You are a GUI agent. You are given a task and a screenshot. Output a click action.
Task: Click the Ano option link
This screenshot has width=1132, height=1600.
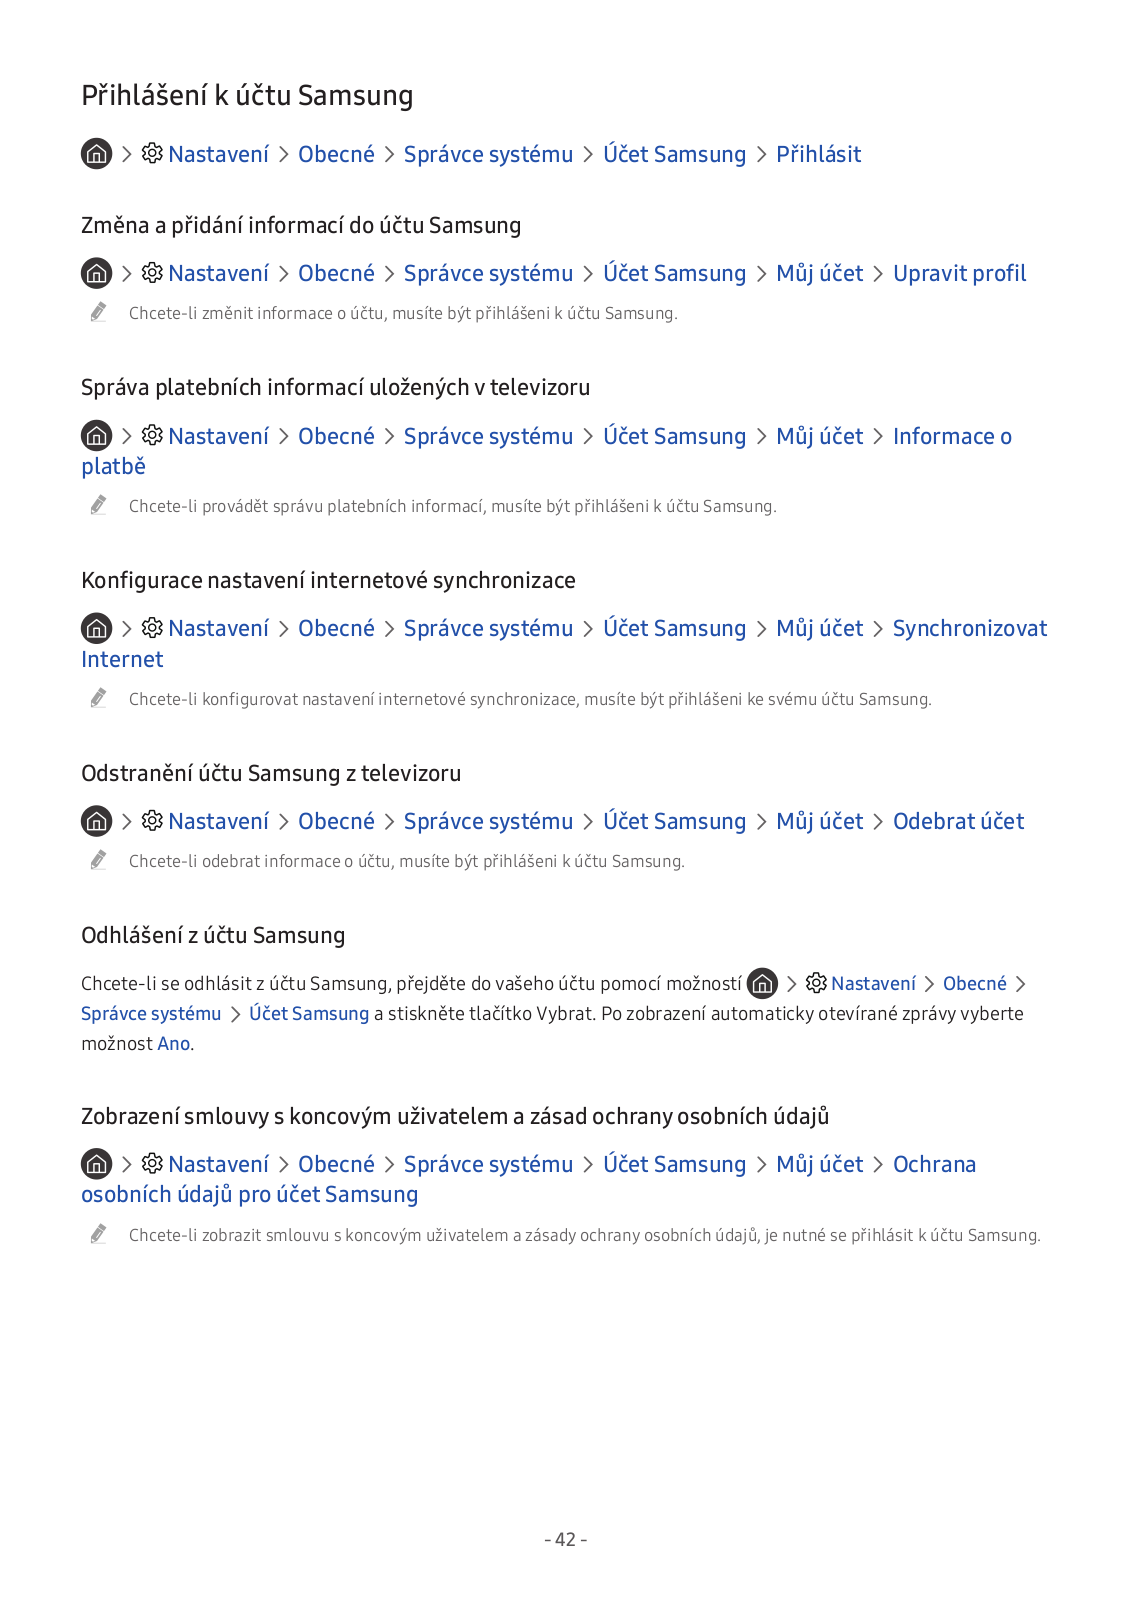click(173, 1044)
